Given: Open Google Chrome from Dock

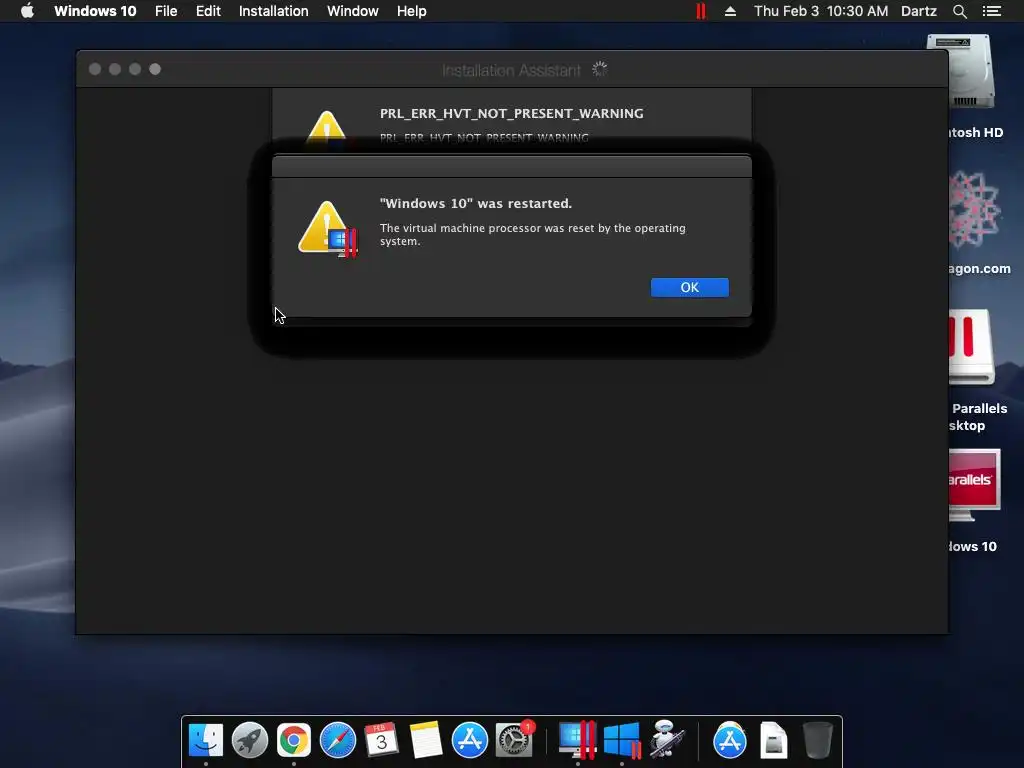Looking at the screenshot, I should pos(293,740).
